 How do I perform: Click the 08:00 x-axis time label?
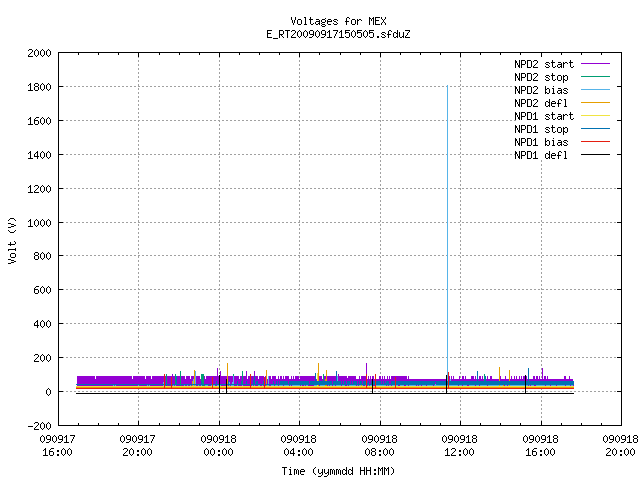379,452
